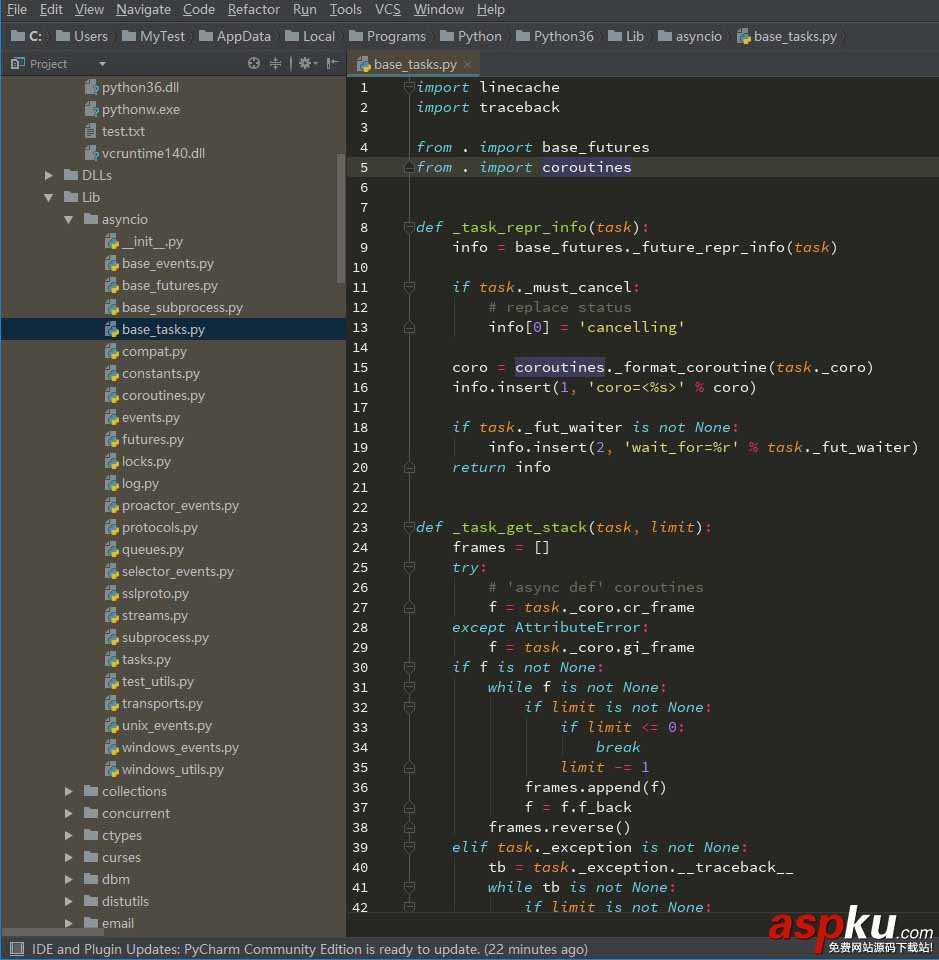939x960 pixels.
Task: Open the Window menu
Action: (438, 9)
